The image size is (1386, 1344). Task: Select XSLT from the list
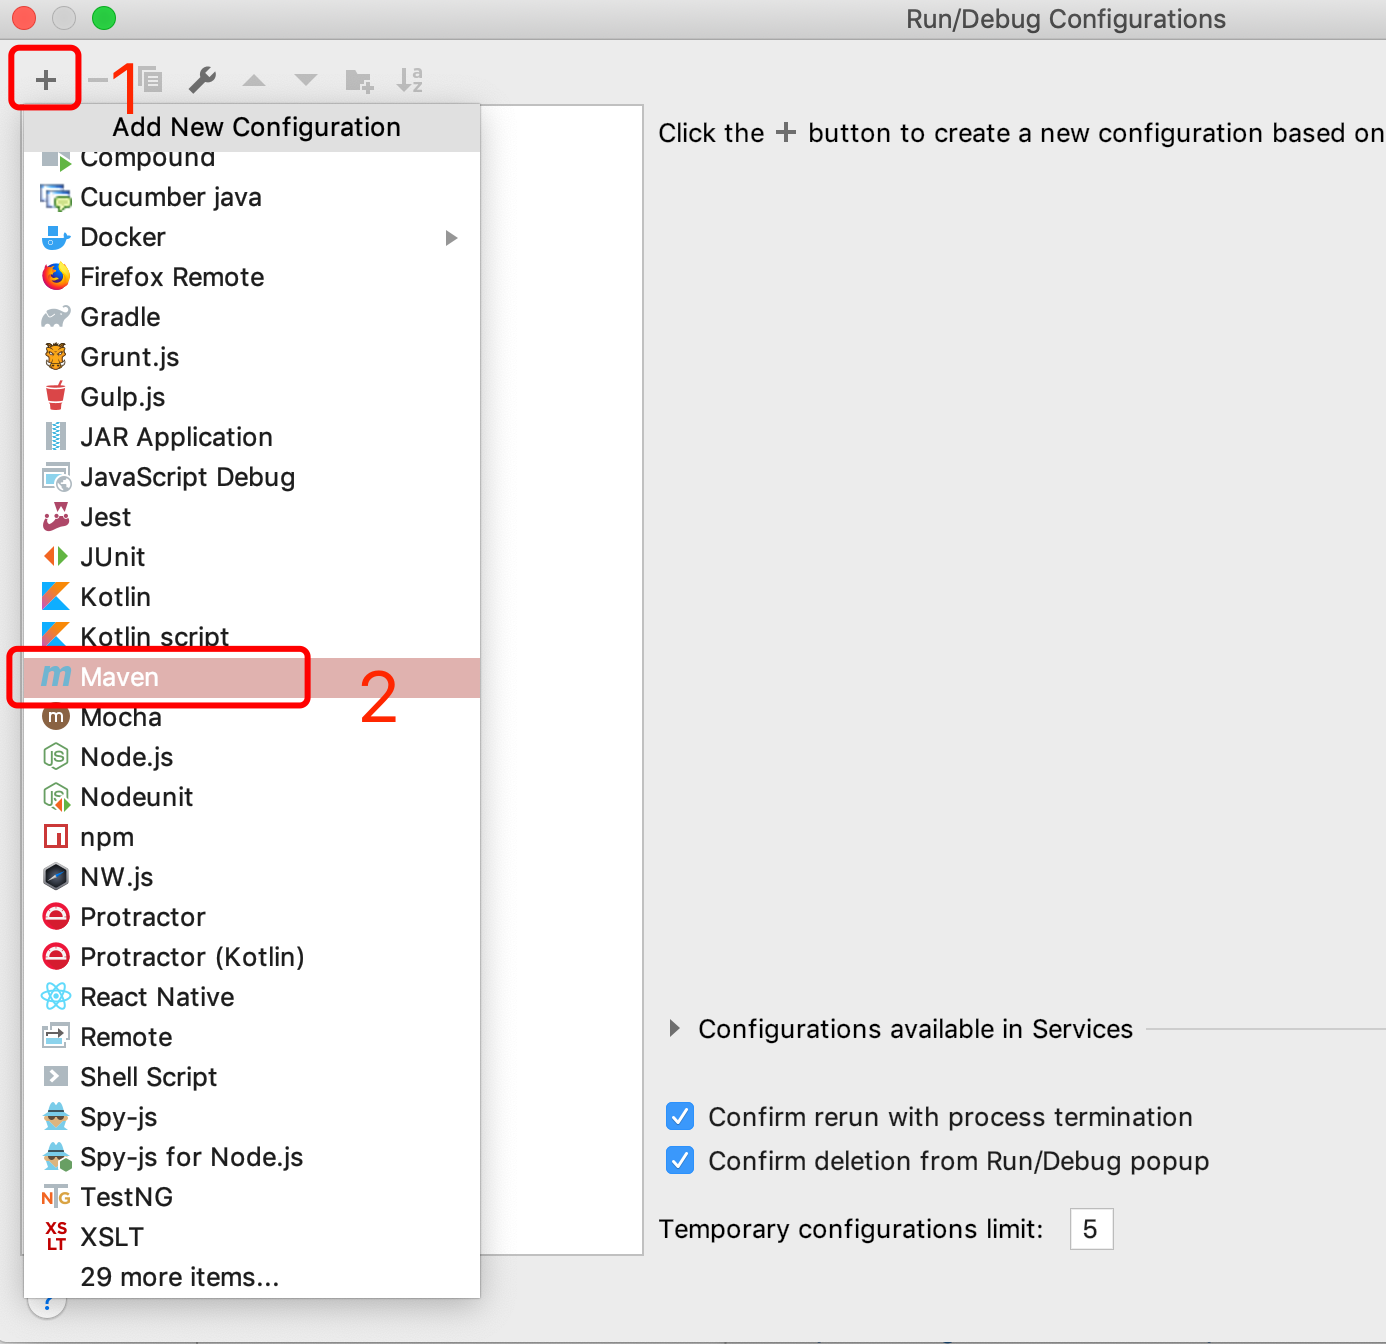click(252, 1237)
